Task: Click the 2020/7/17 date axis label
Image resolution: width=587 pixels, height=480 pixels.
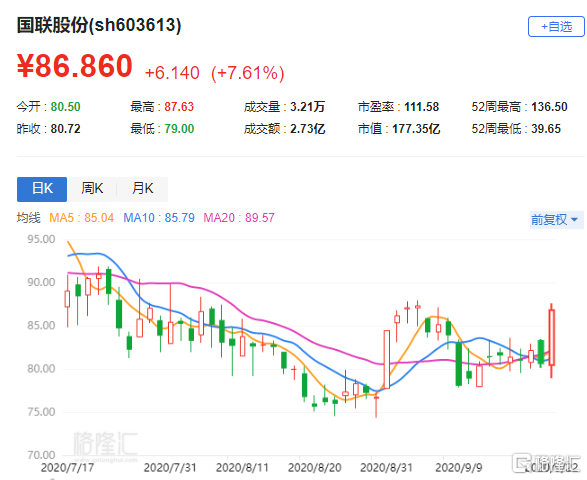Action: tap(67, 468)
